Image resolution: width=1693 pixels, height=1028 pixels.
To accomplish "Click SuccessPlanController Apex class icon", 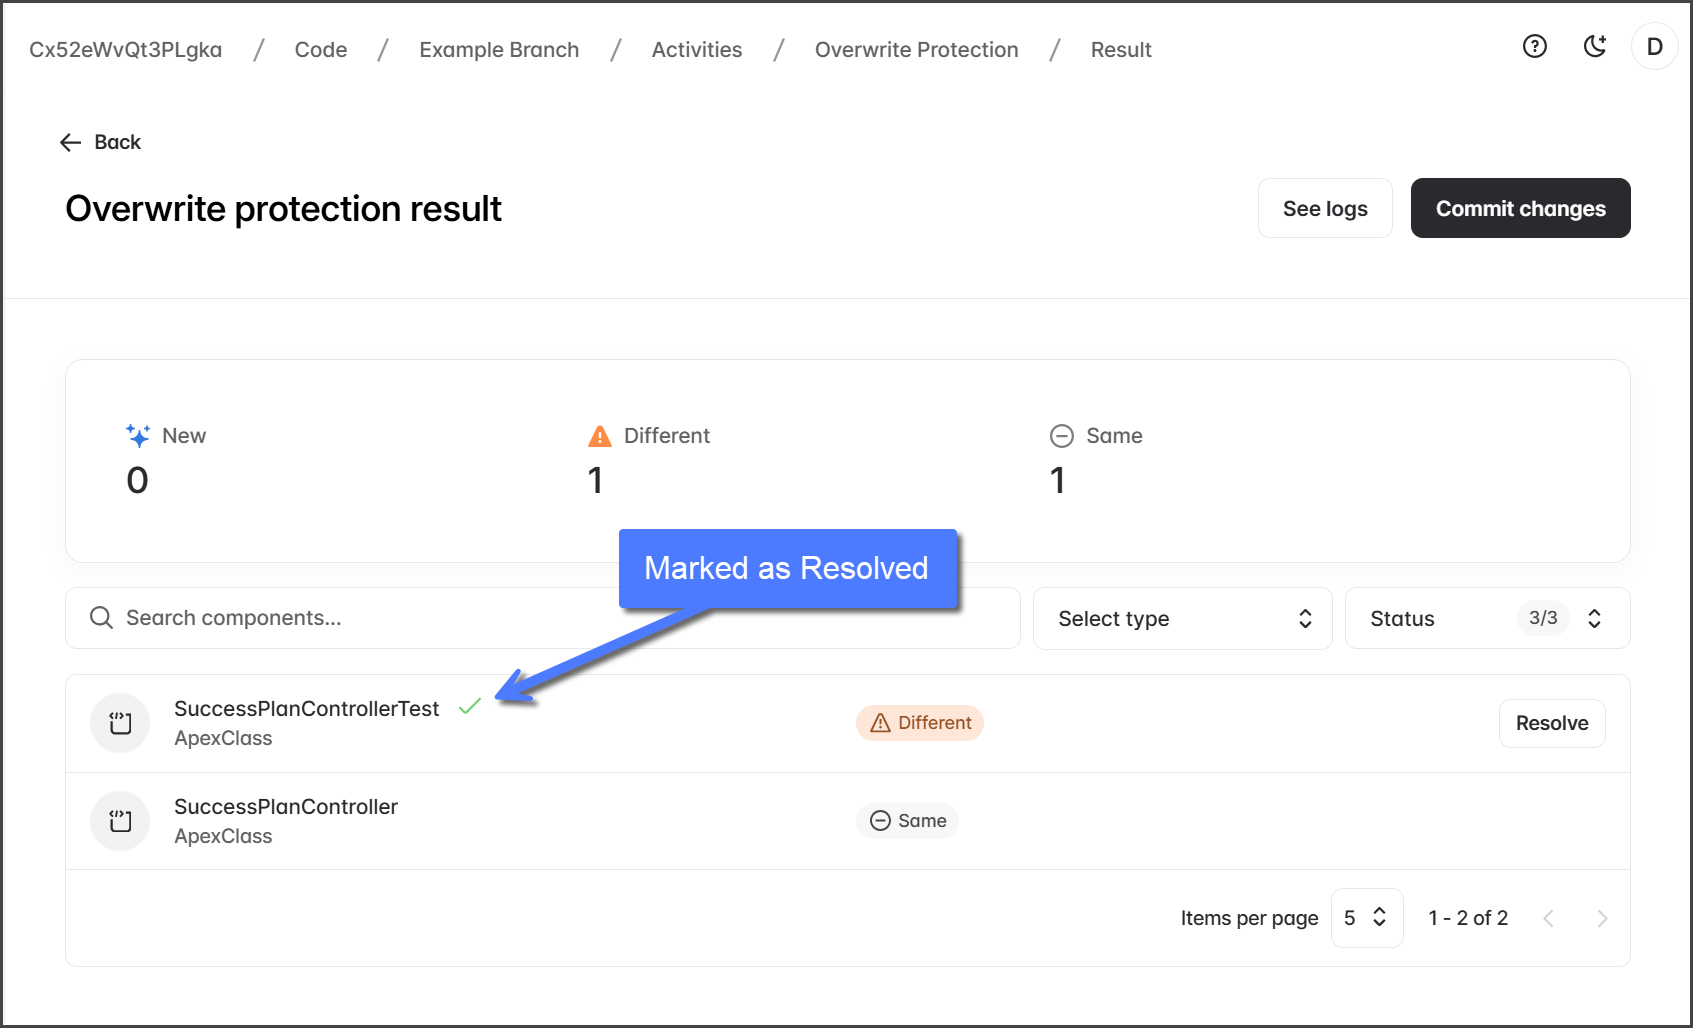I will (x=120, y=821).
